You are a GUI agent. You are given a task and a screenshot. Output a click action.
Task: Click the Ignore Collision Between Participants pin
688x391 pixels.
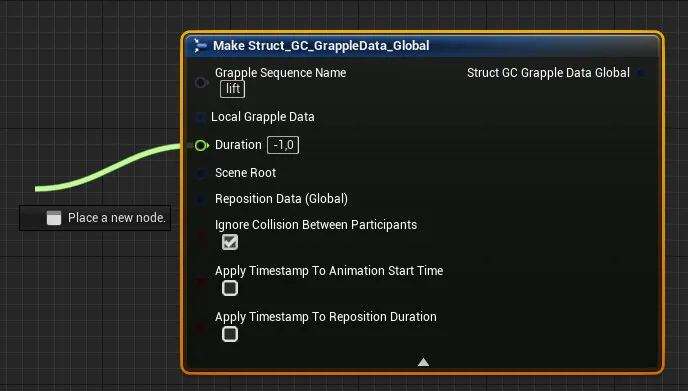point(201,235)
